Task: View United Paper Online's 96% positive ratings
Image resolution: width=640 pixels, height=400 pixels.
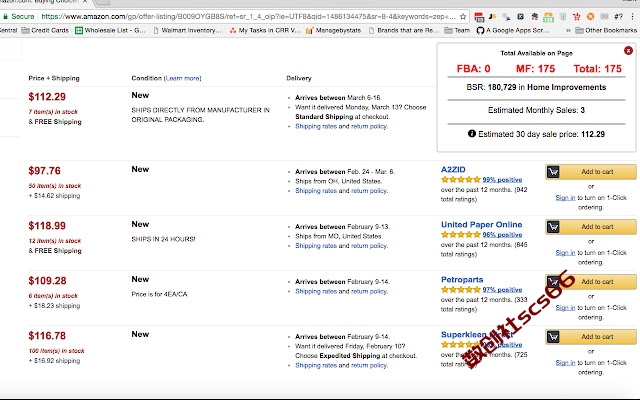Action: pos(502,235)
